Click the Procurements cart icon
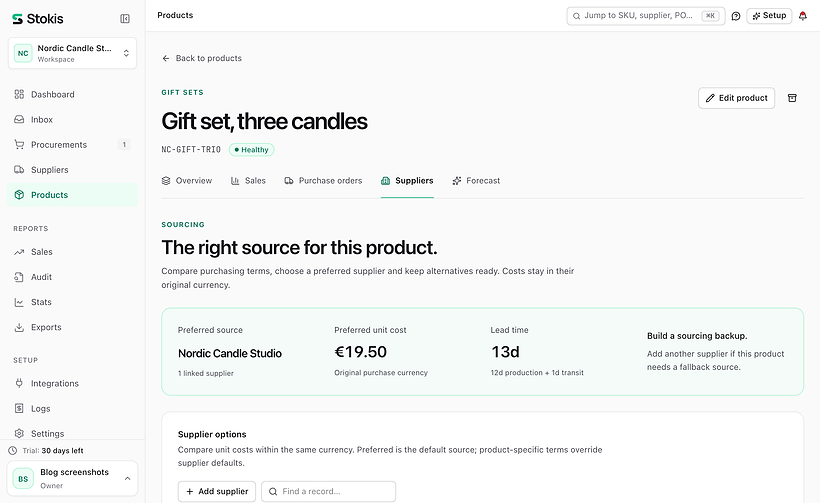820x503 pixels. pos(19,144)
